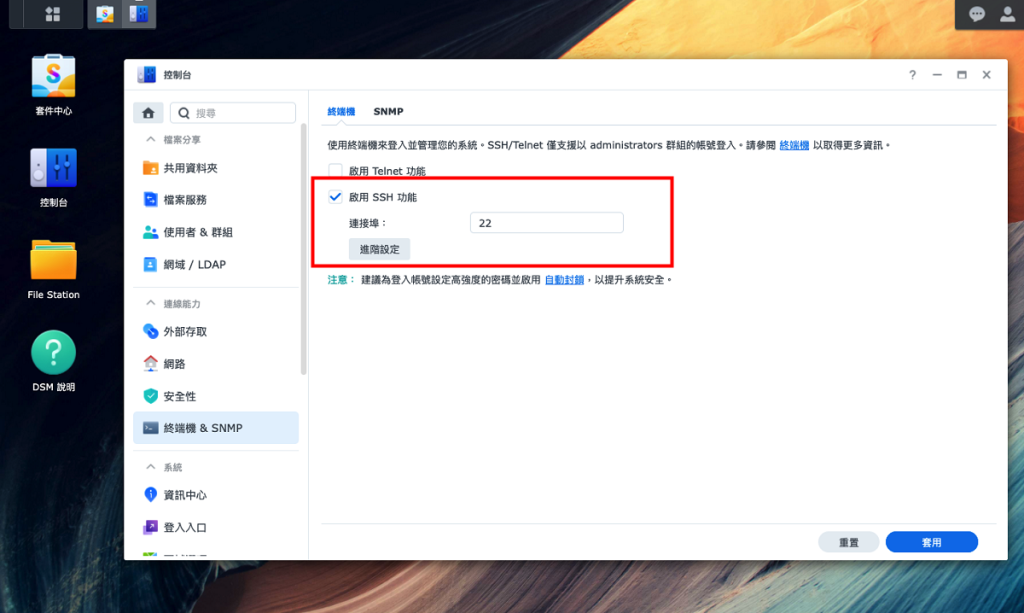Click the 套用 apply button
The height and width of the screenshot is (613, 1024).
(x=931, y=542)
